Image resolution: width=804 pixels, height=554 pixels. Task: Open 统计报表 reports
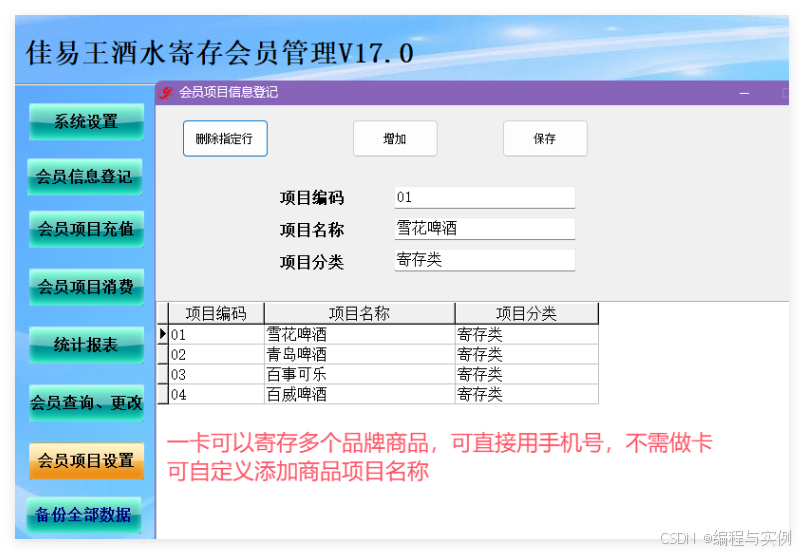tap(86, 345)
